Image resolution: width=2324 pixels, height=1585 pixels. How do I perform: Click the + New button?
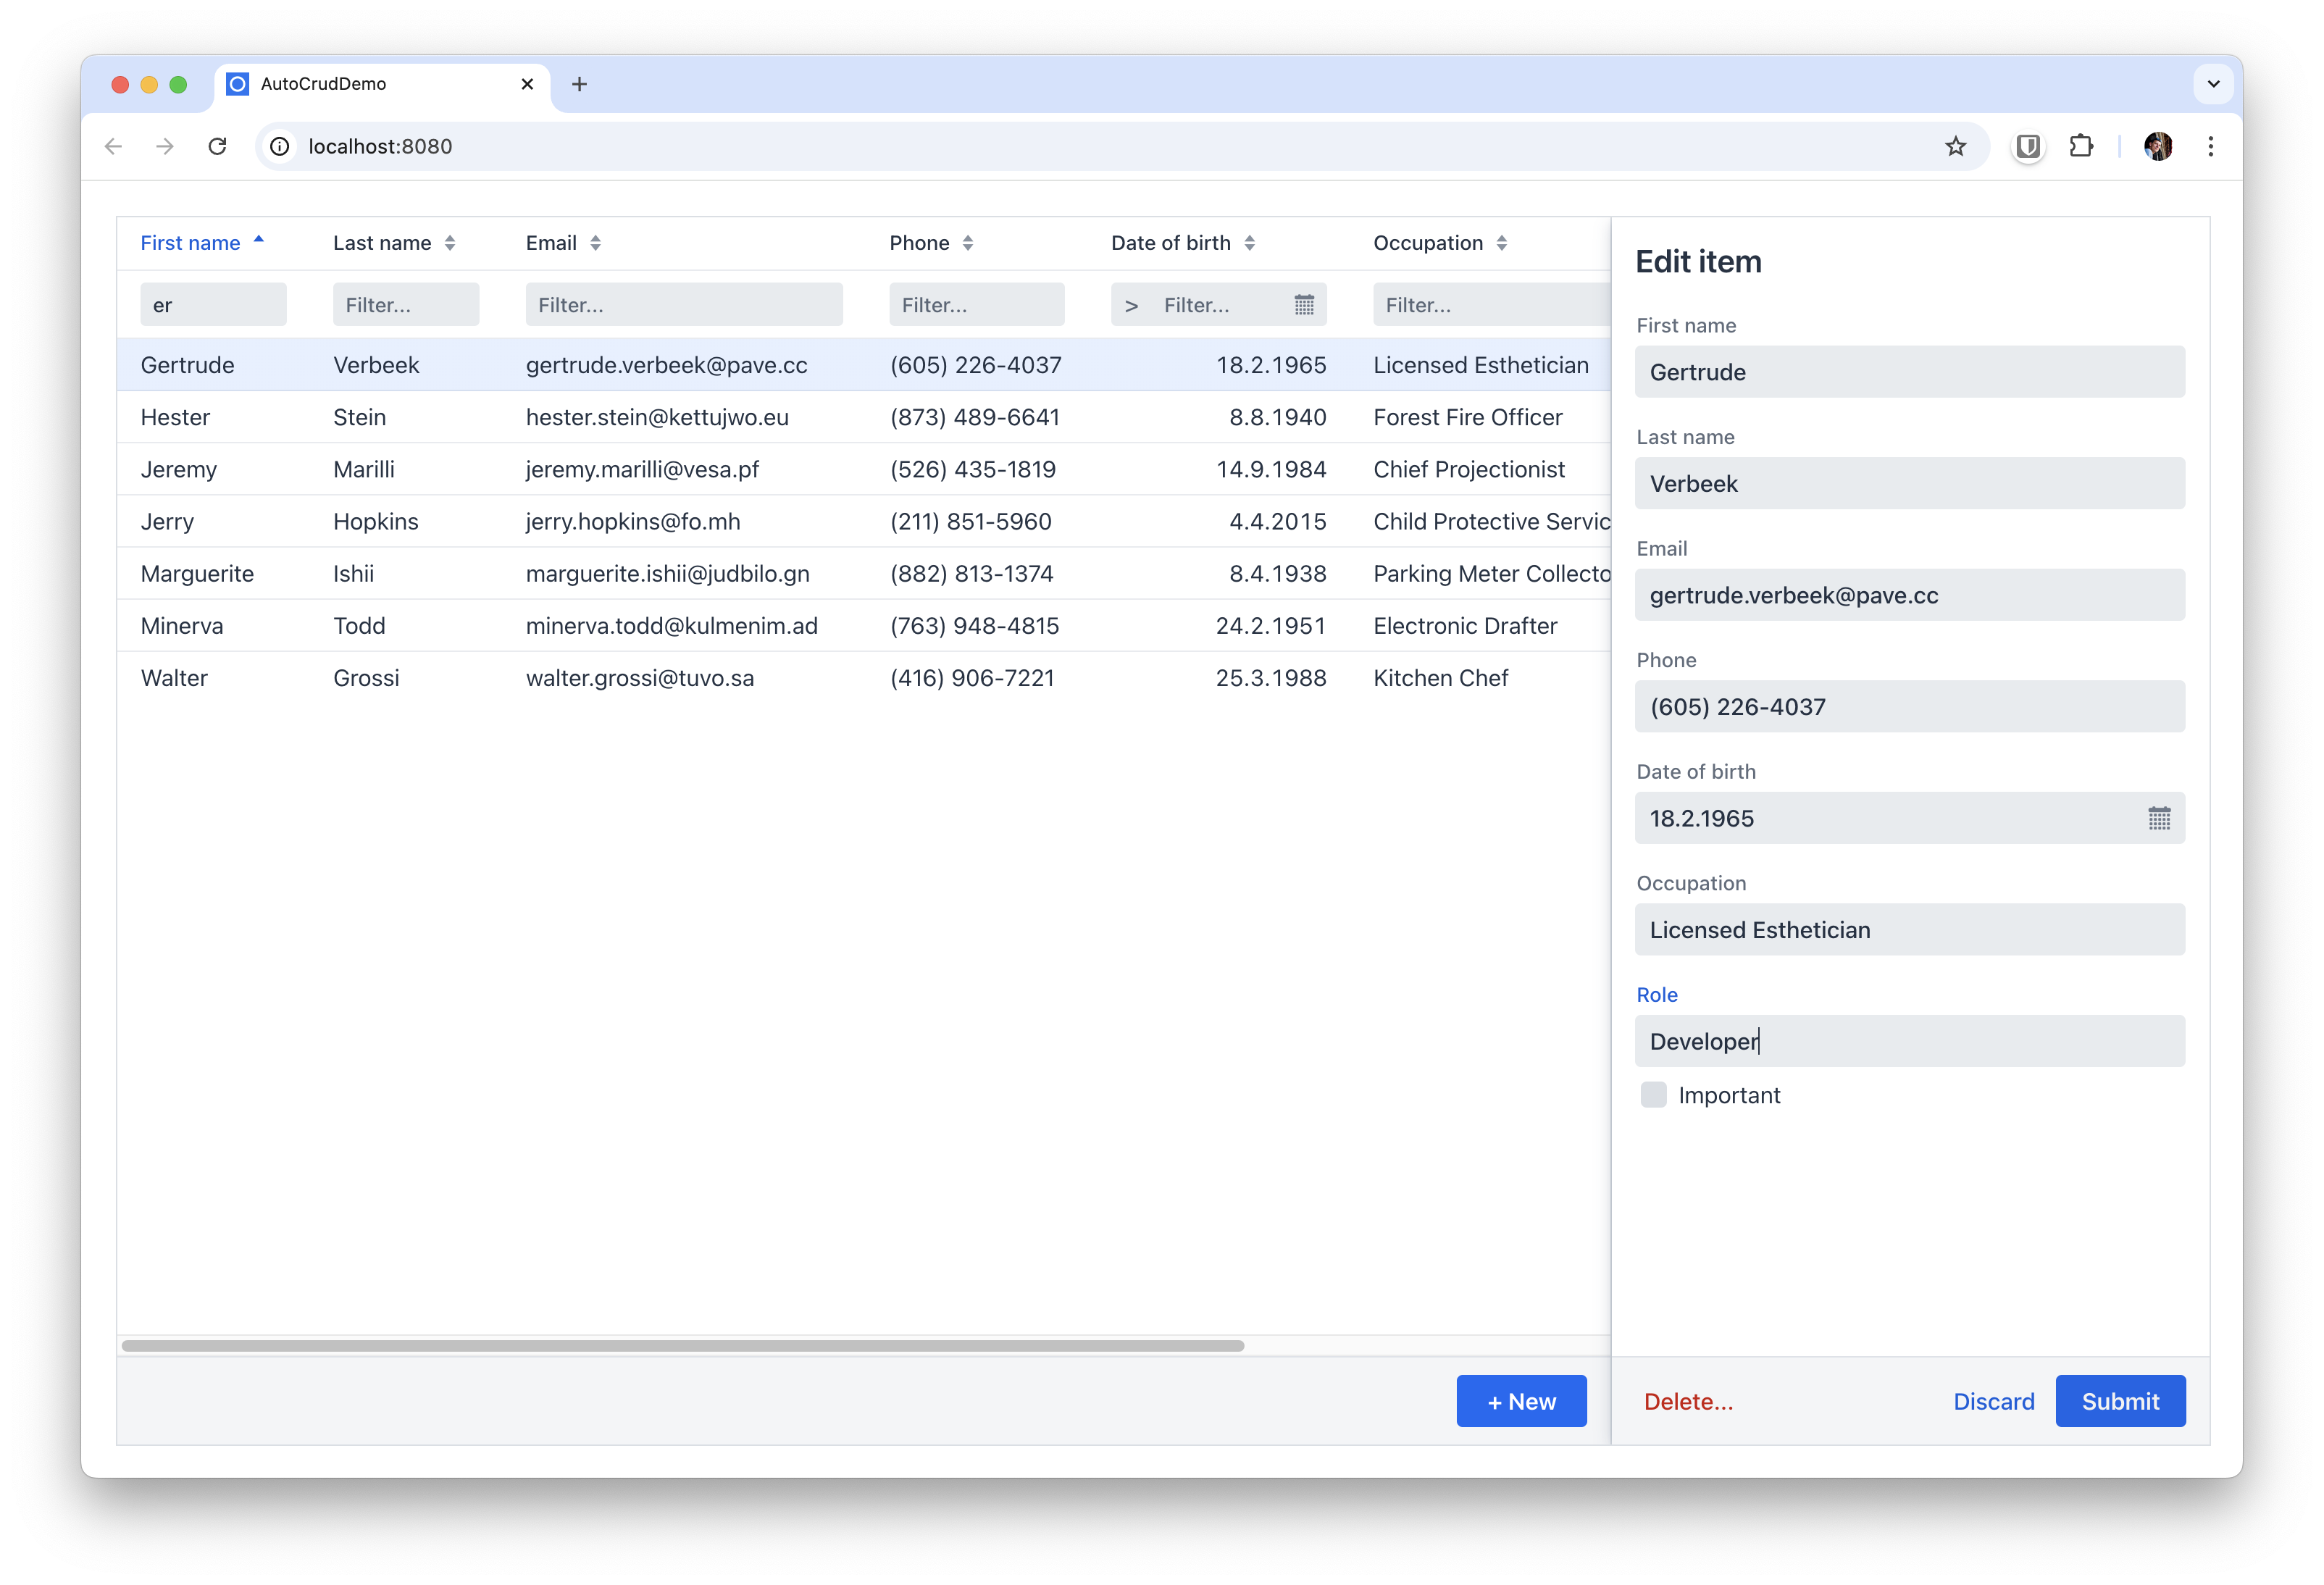click(1521, 1401)
